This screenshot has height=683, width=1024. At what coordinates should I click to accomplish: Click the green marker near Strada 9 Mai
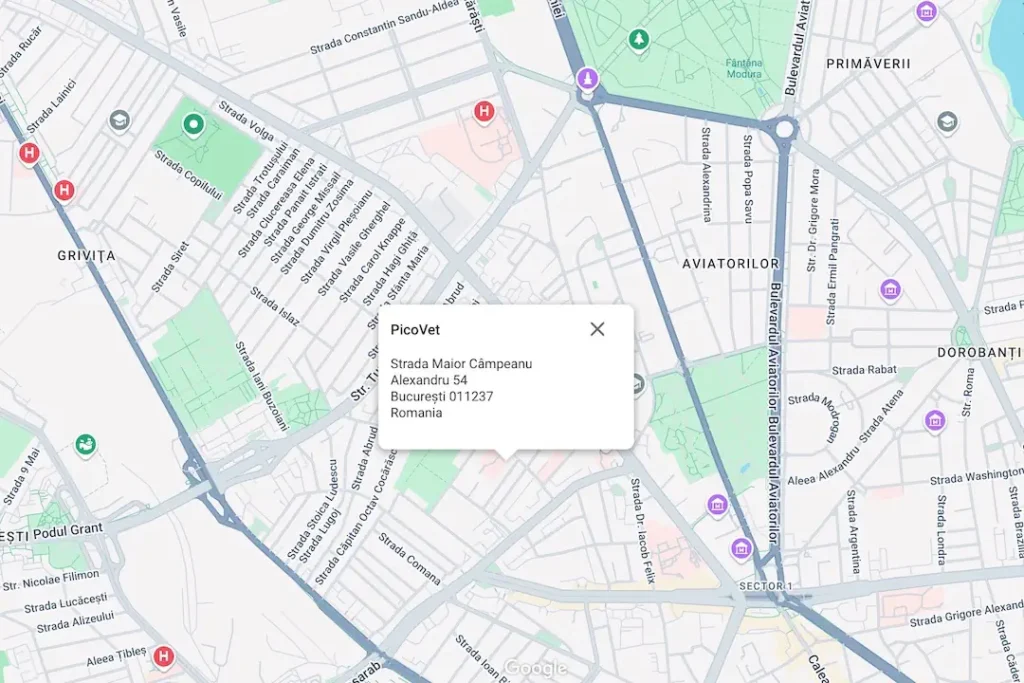[x=86, y=444]
